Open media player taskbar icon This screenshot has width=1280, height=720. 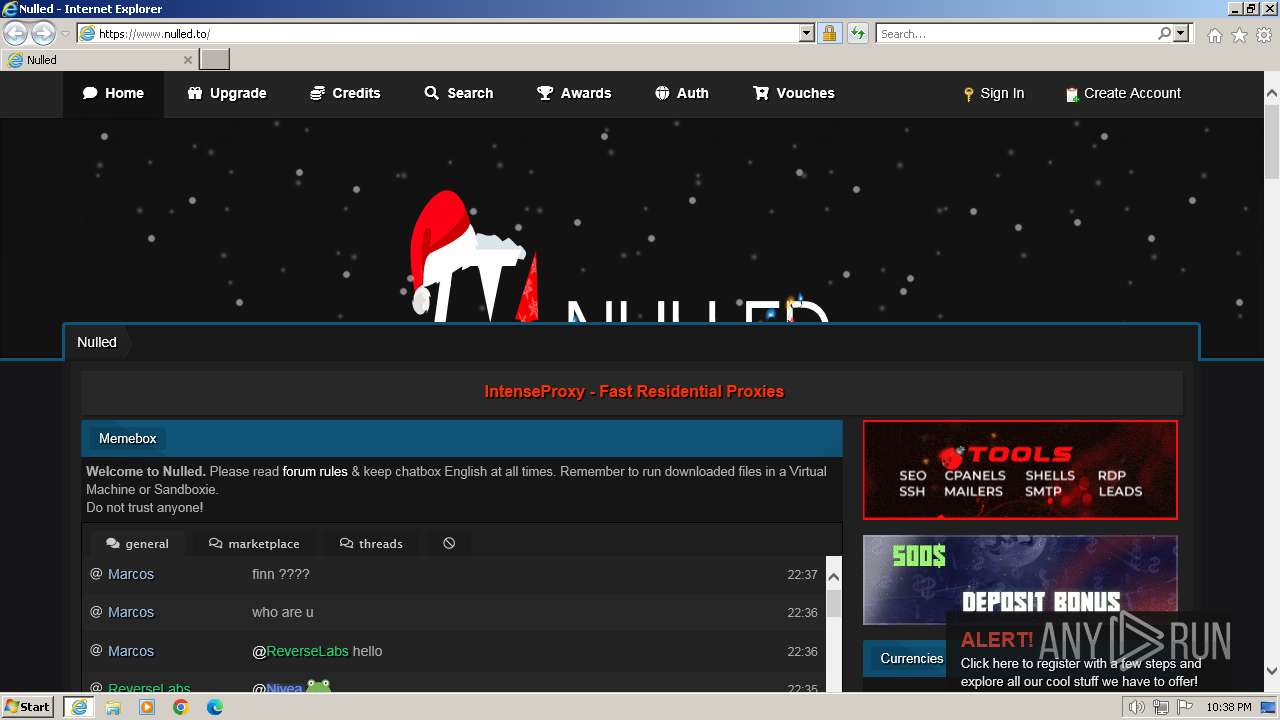tap(147, 707)
